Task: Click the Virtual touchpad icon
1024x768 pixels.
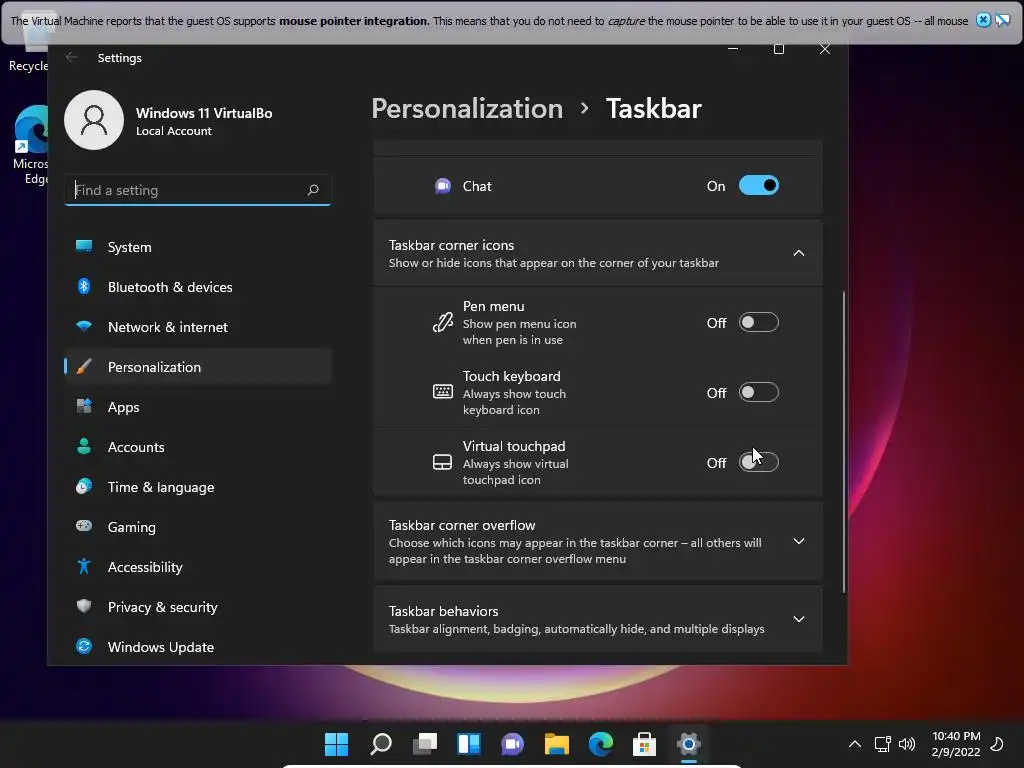Action: click(443, 462)
